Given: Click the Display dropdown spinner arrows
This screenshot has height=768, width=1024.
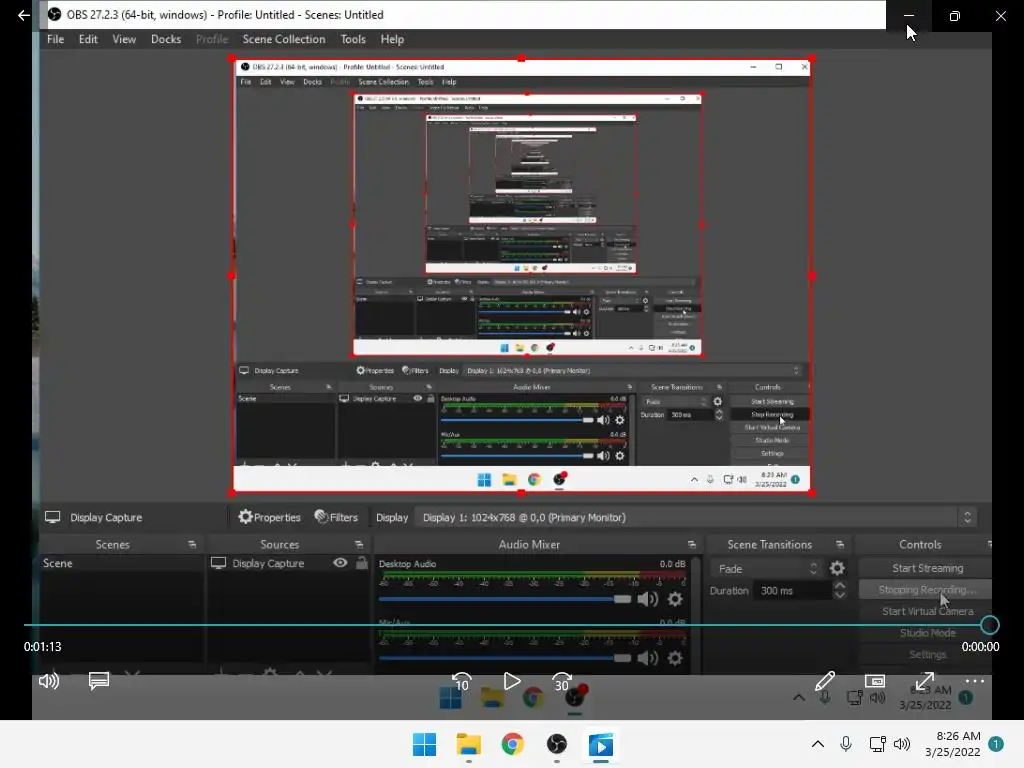Looking at the screenshot, I should tap(967, 517).
